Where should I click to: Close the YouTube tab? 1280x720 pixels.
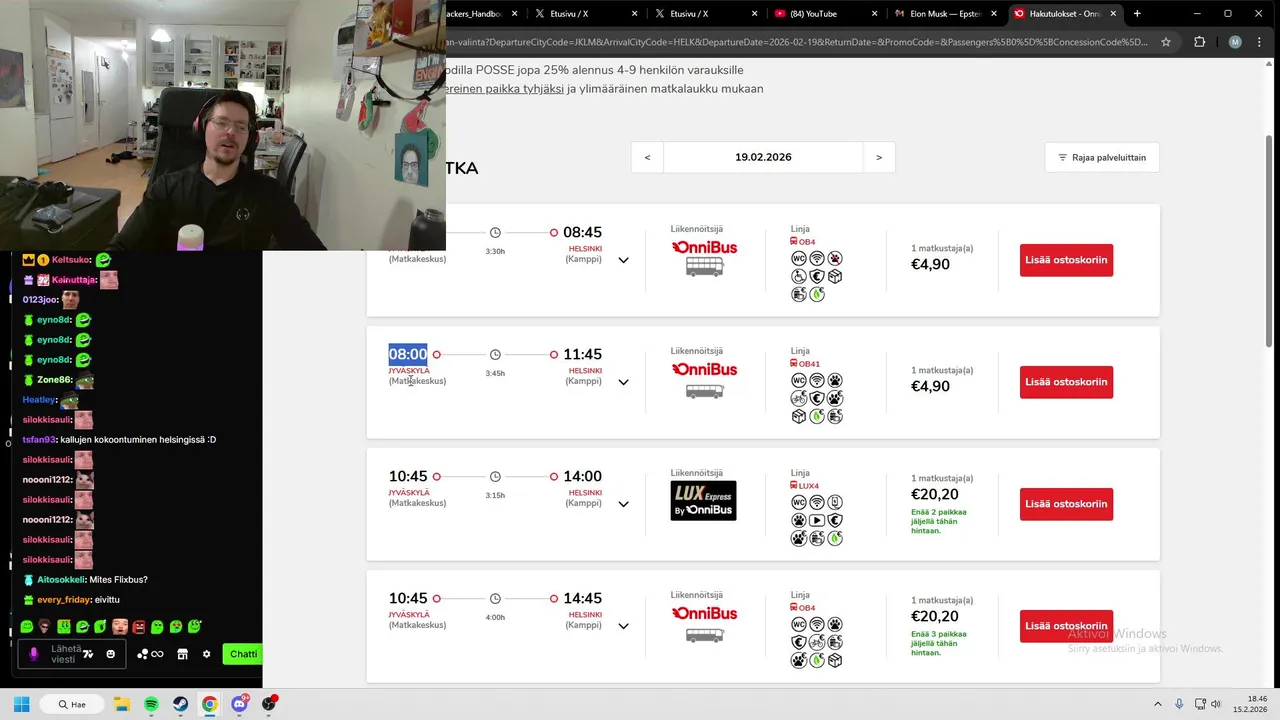pyautogui.click(x=874, y=14)
